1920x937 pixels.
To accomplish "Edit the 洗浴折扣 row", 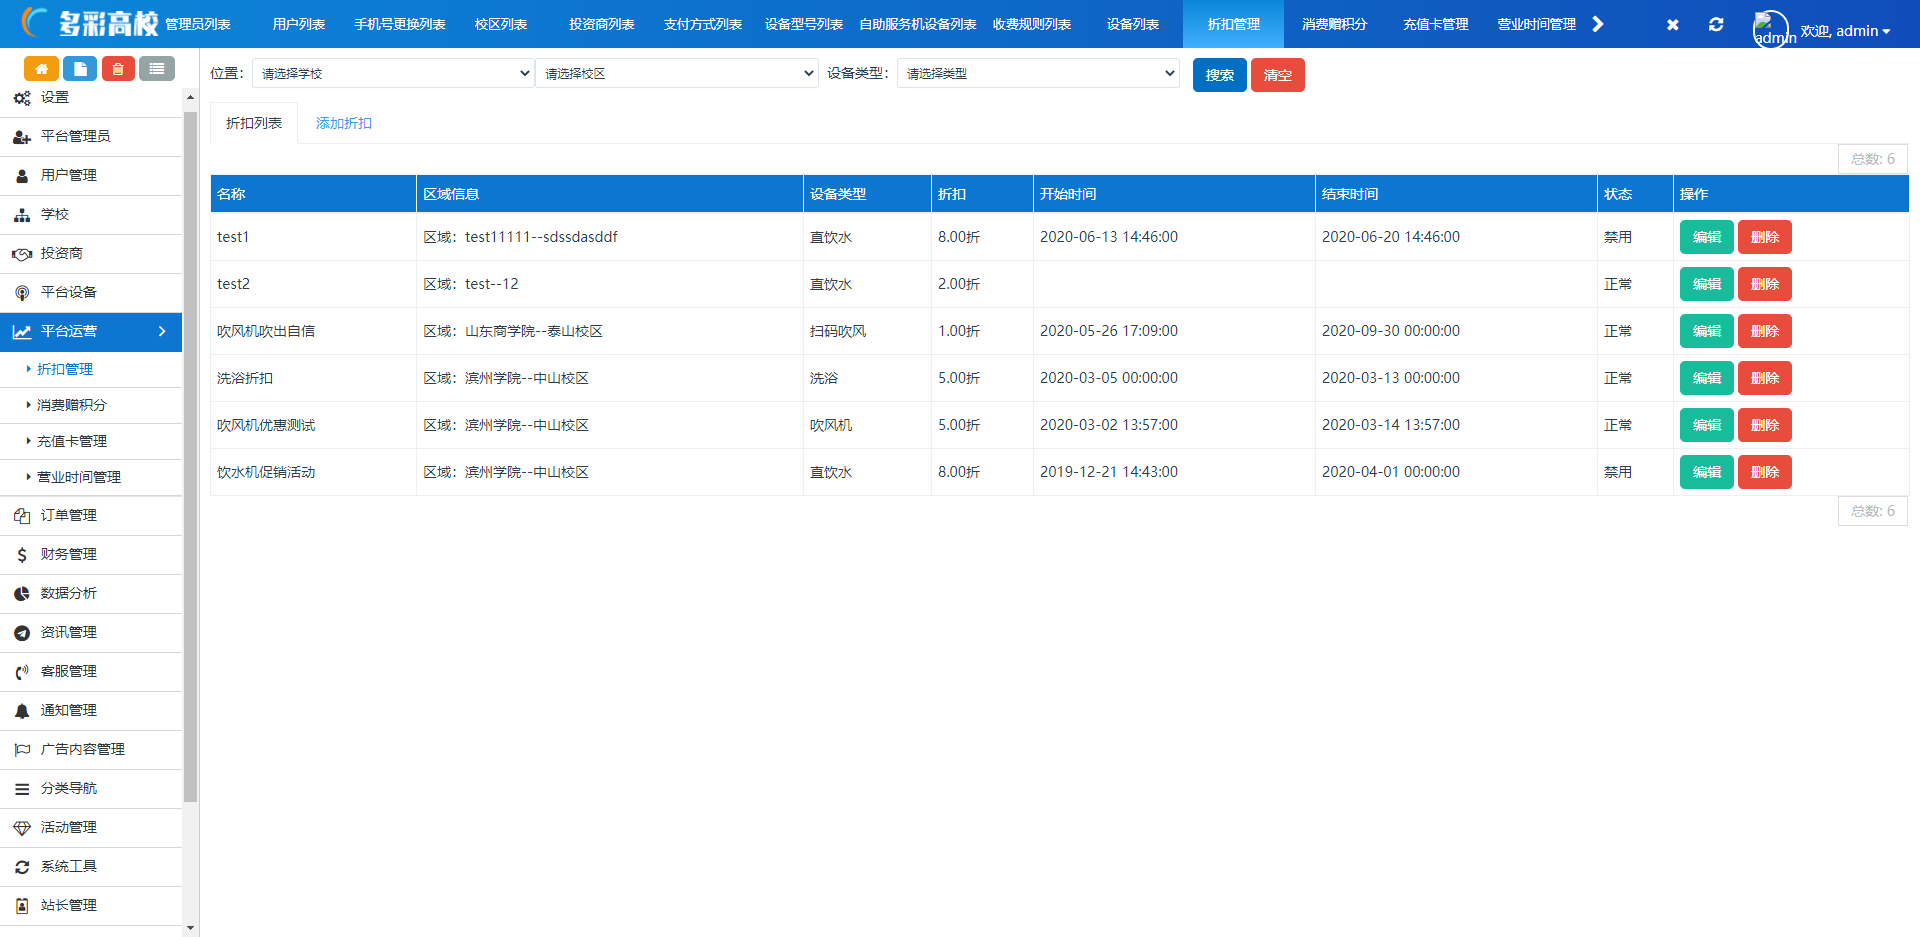I will click(1706, 378).
